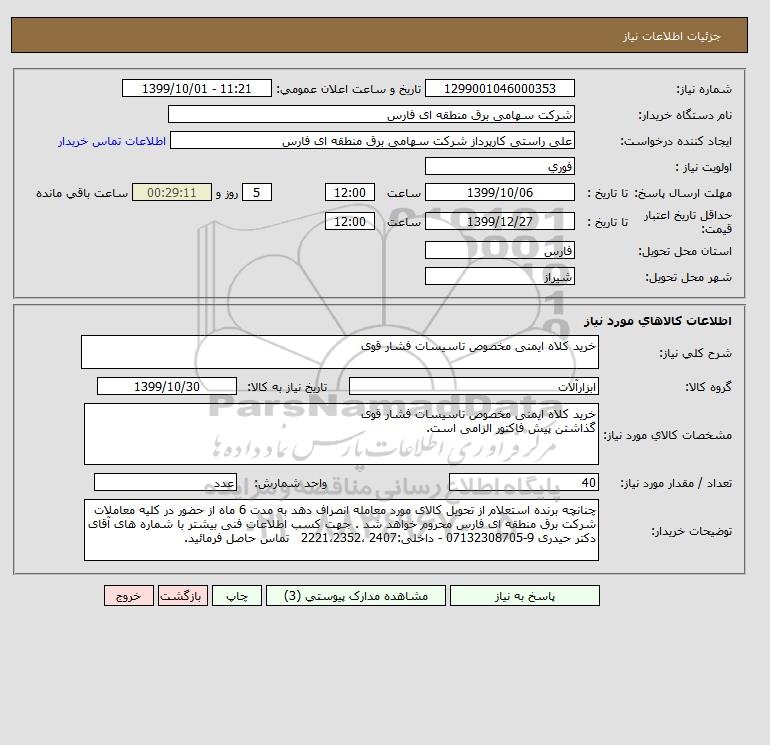770x745 pixels.
Task: Click the گروه کالا label
Action: tap(709, 387)
